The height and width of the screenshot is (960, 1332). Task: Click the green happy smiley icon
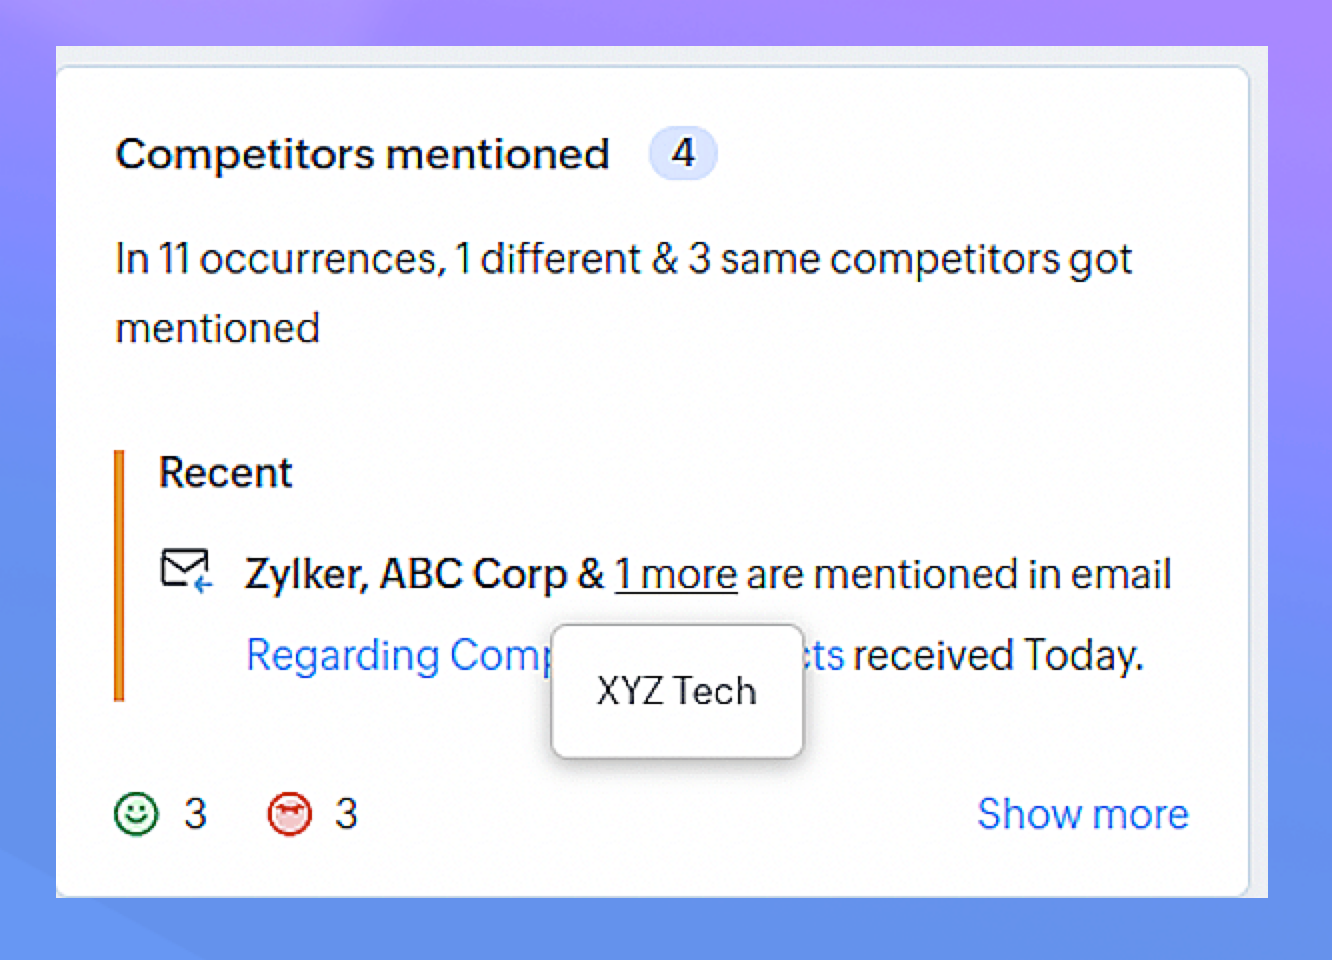pyautogui.click(x=136, y=813)
